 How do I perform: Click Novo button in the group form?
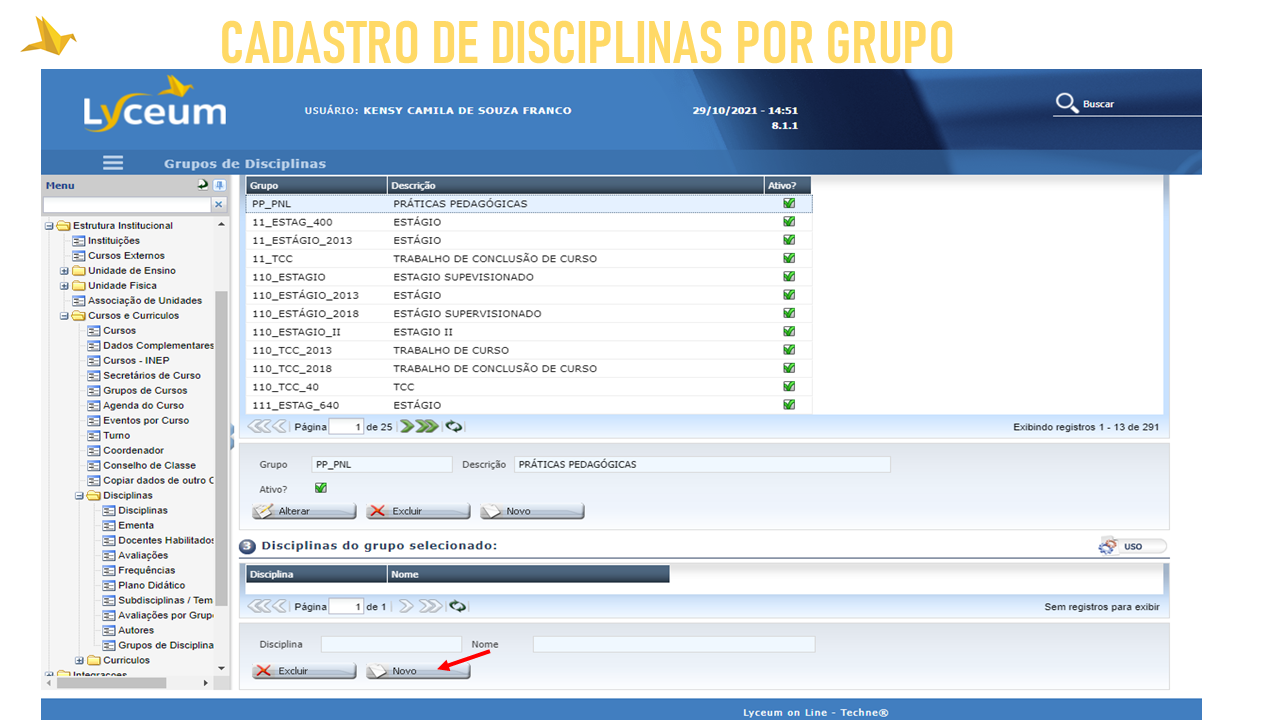[x=532, y=511]
